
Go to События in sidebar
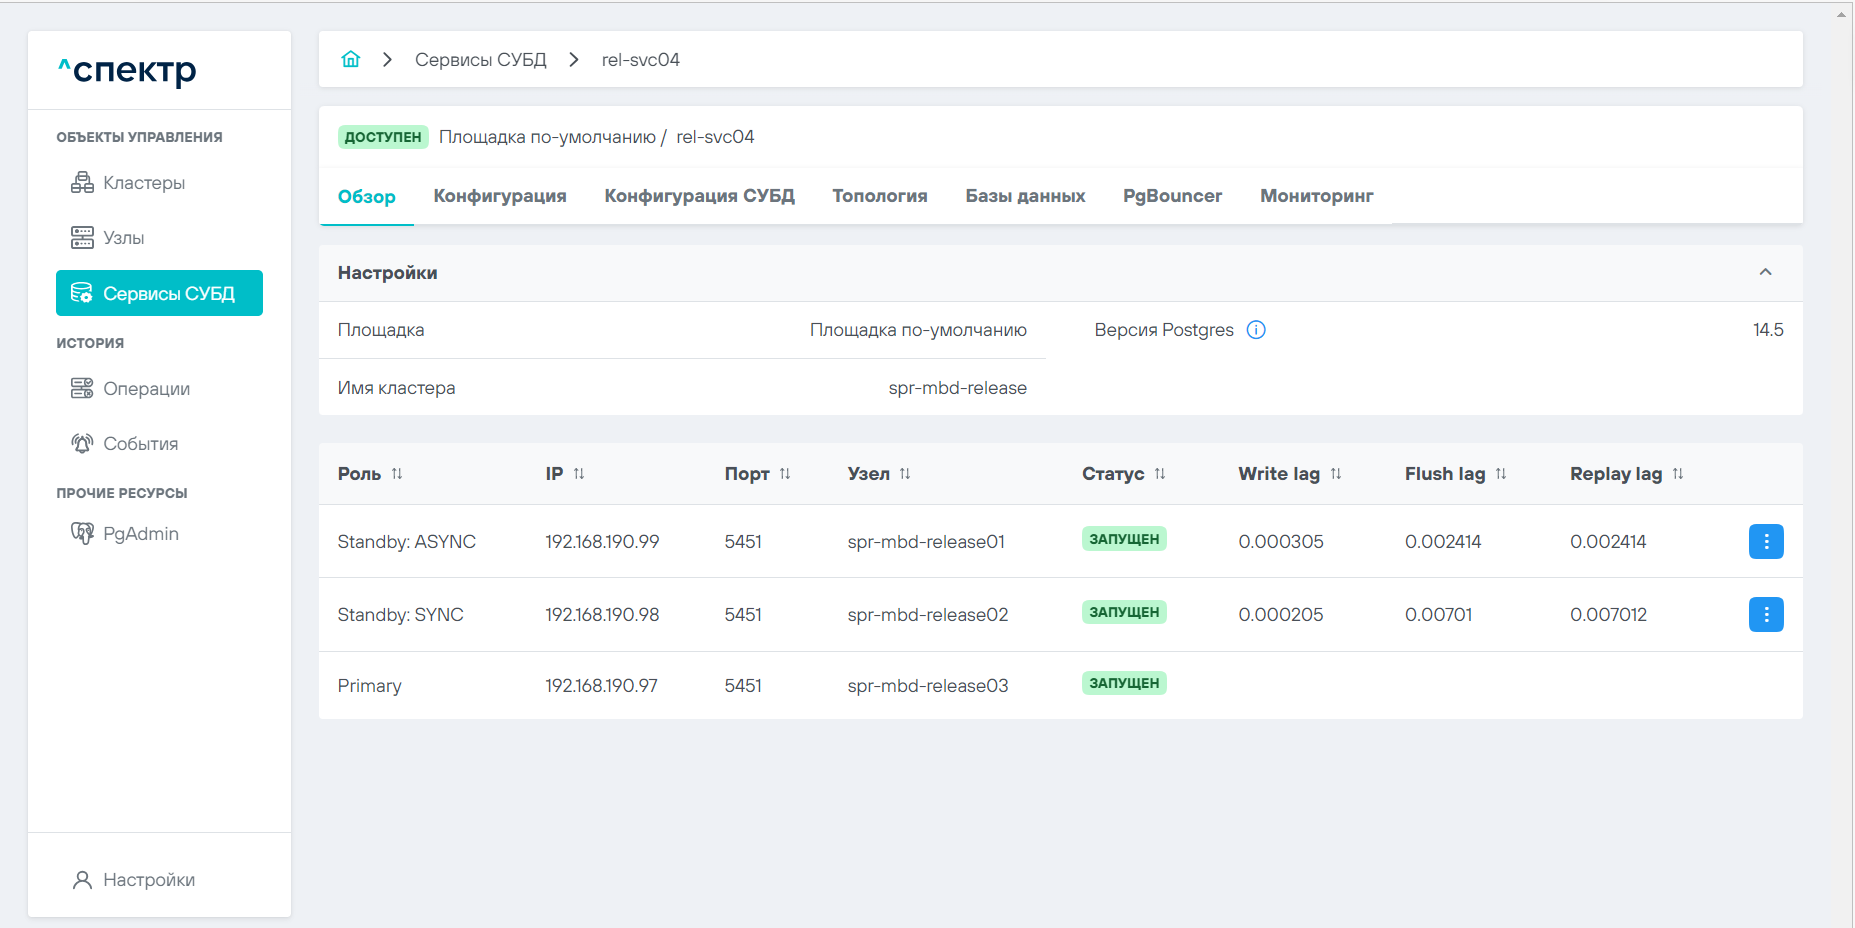pos(140,444)
